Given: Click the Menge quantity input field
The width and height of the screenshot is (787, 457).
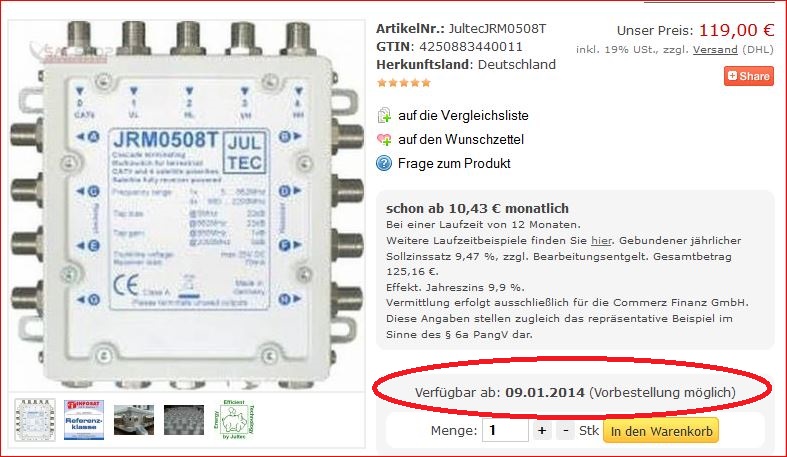Looking at the screenshot, I should tap(505, 430).
